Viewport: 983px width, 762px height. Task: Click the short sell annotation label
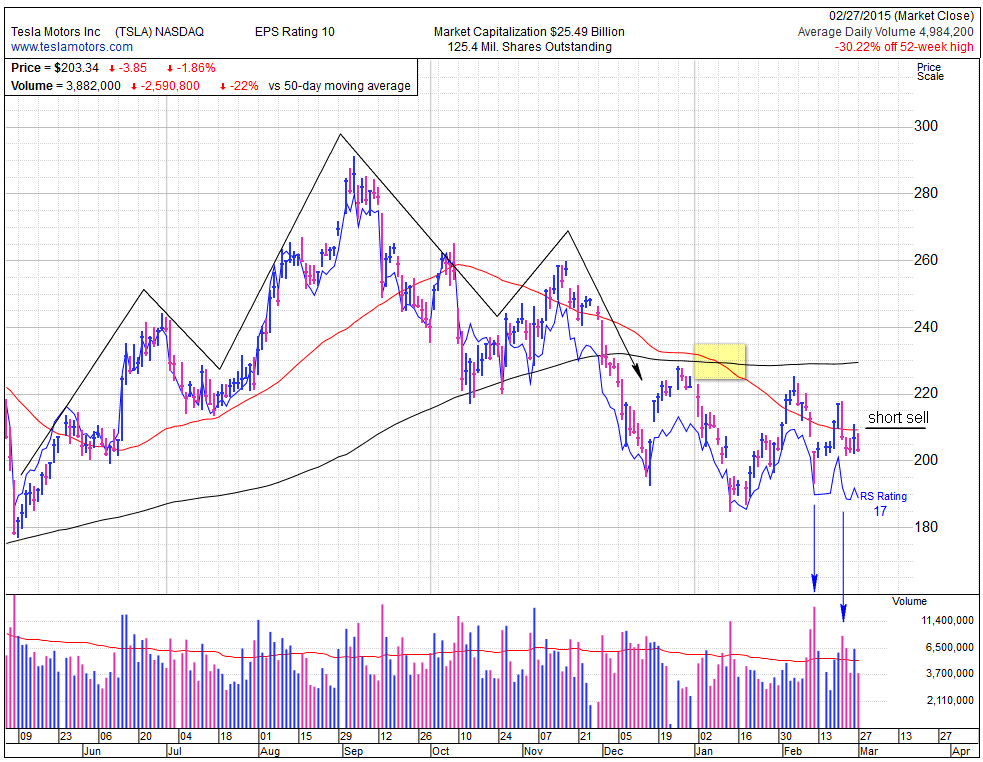[898, 418]
